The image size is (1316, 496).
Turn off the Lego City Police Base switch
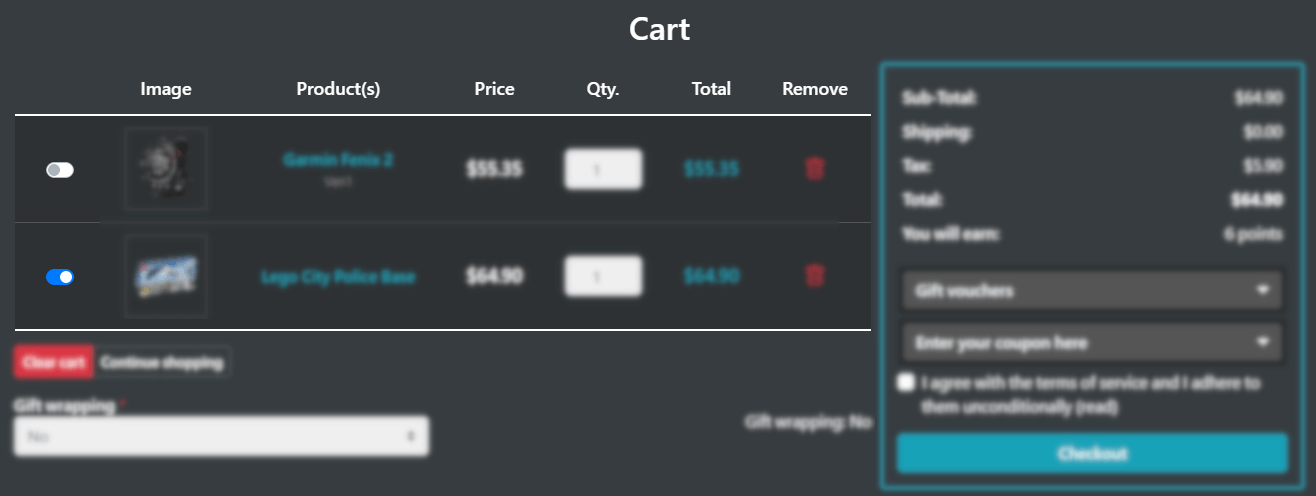click(x=60, y=277)
